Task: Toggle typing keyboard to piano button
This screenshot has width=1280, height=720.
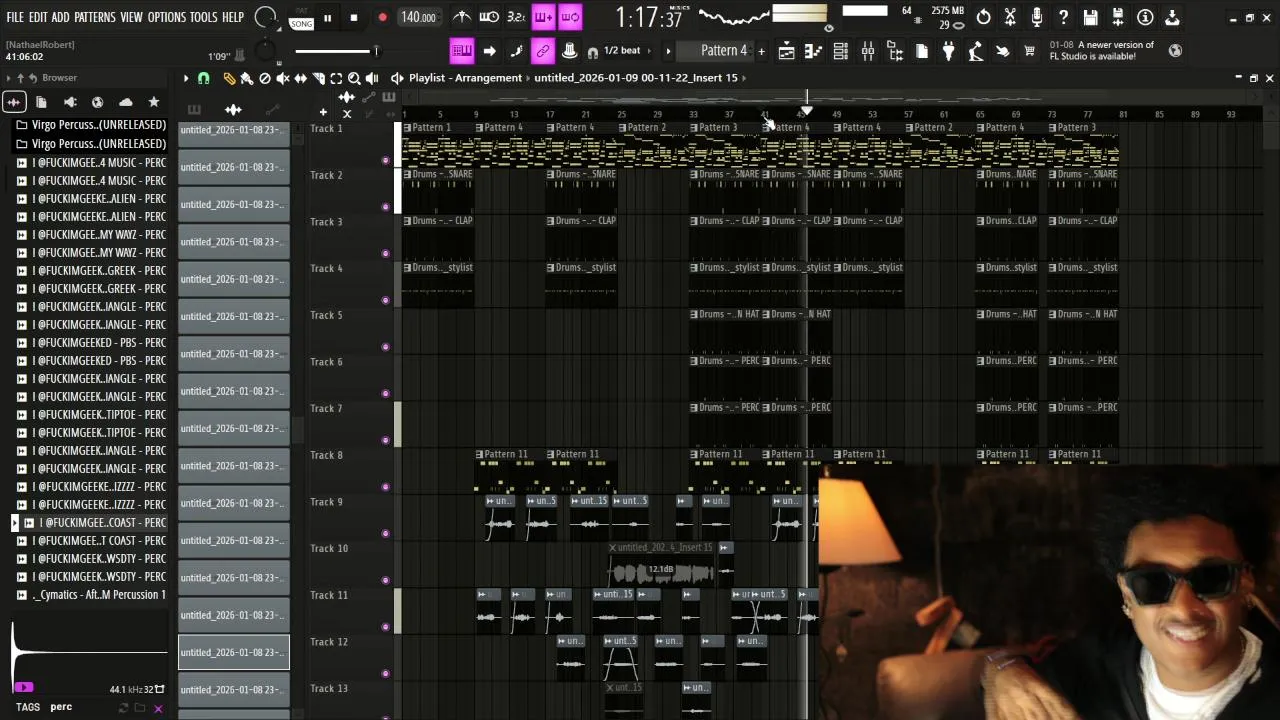Action: pyautogui.click(x=461, y=51)
